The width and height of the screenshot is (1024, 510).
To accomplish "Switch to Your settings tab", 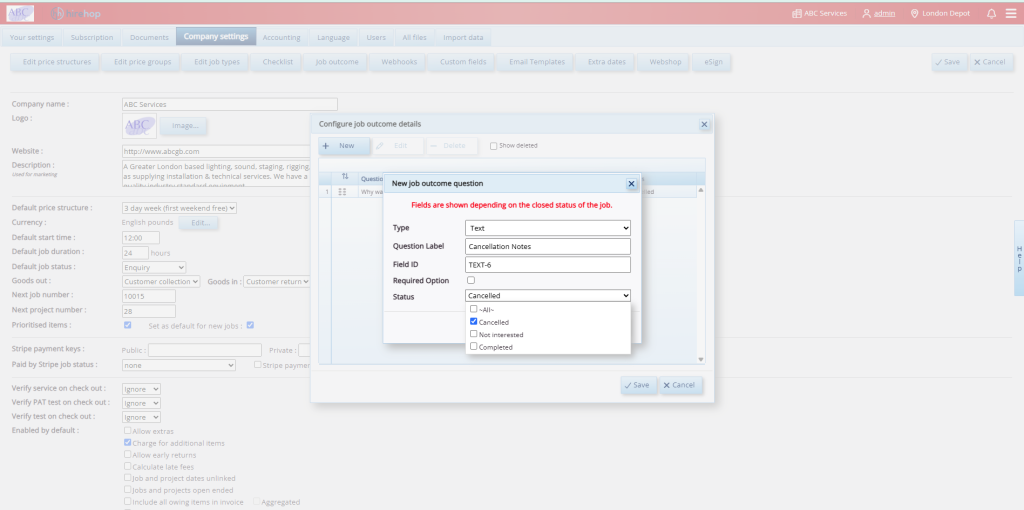I will [32, 37].
